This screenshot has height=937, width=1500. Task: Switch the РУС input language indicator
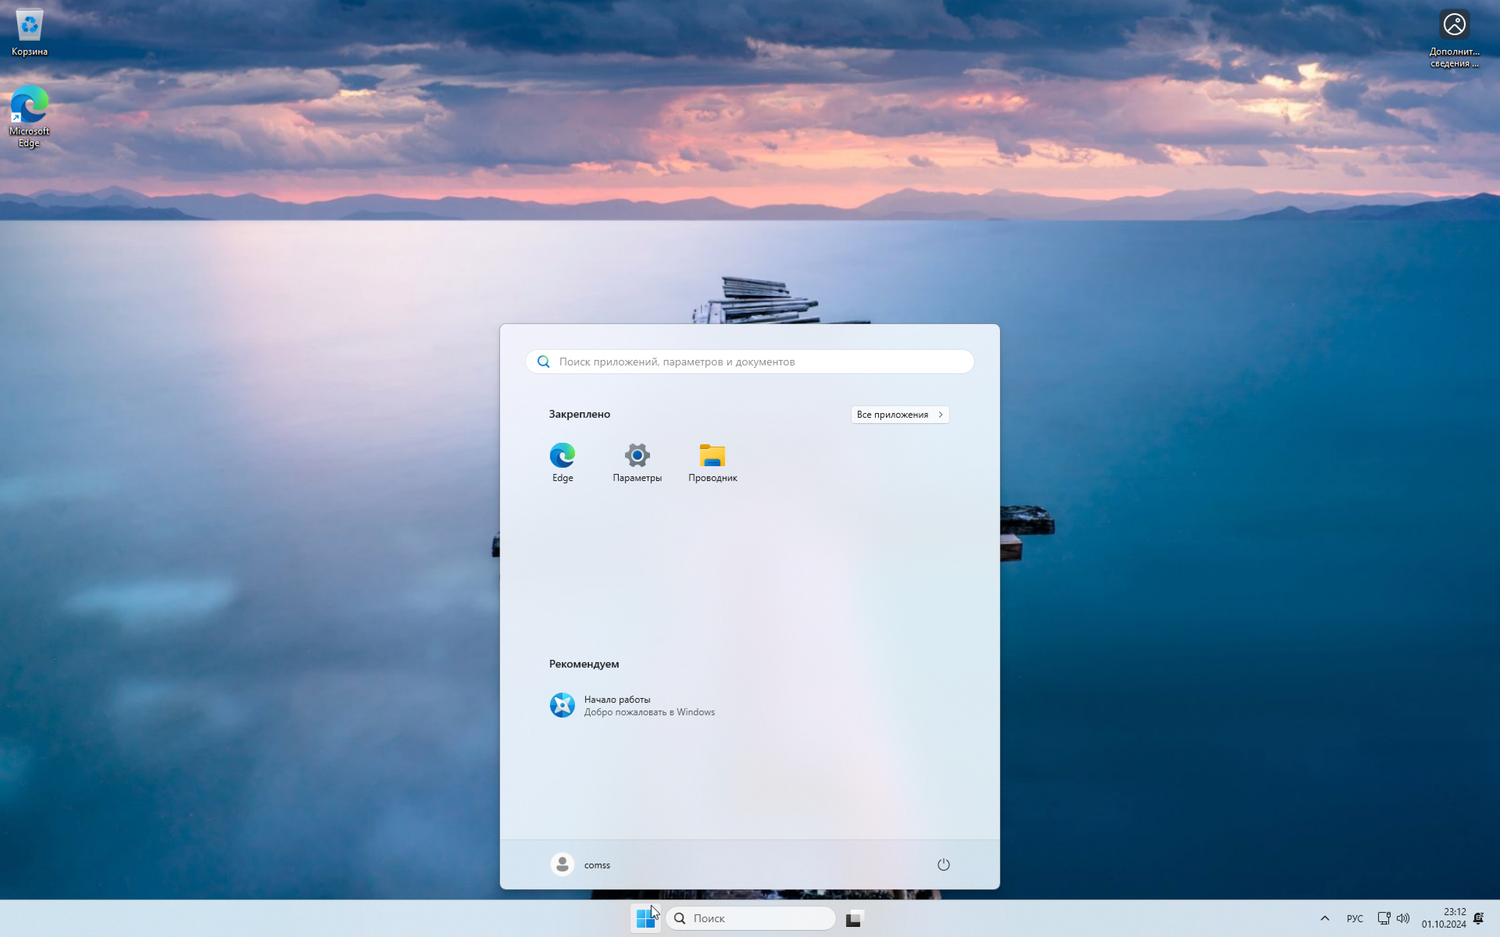pos(1354,919)
